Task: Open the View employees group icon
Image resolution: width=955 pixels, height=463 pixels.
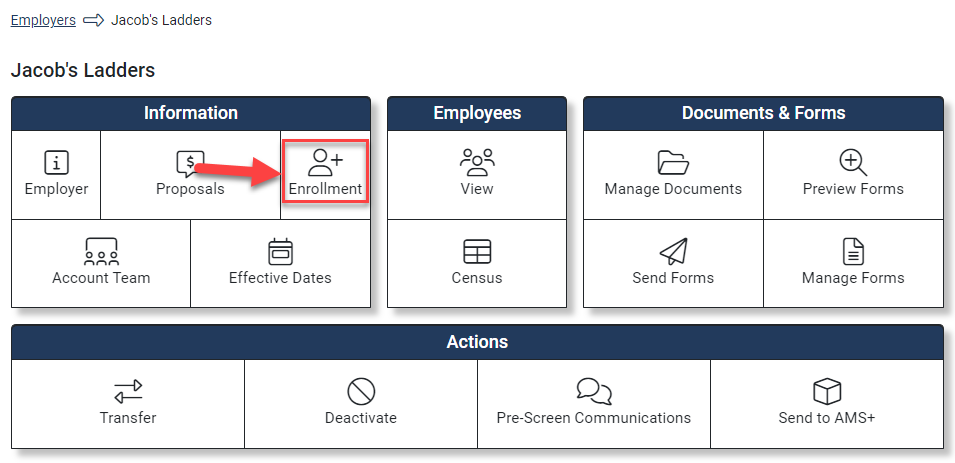Action: (x=477, y=163)
